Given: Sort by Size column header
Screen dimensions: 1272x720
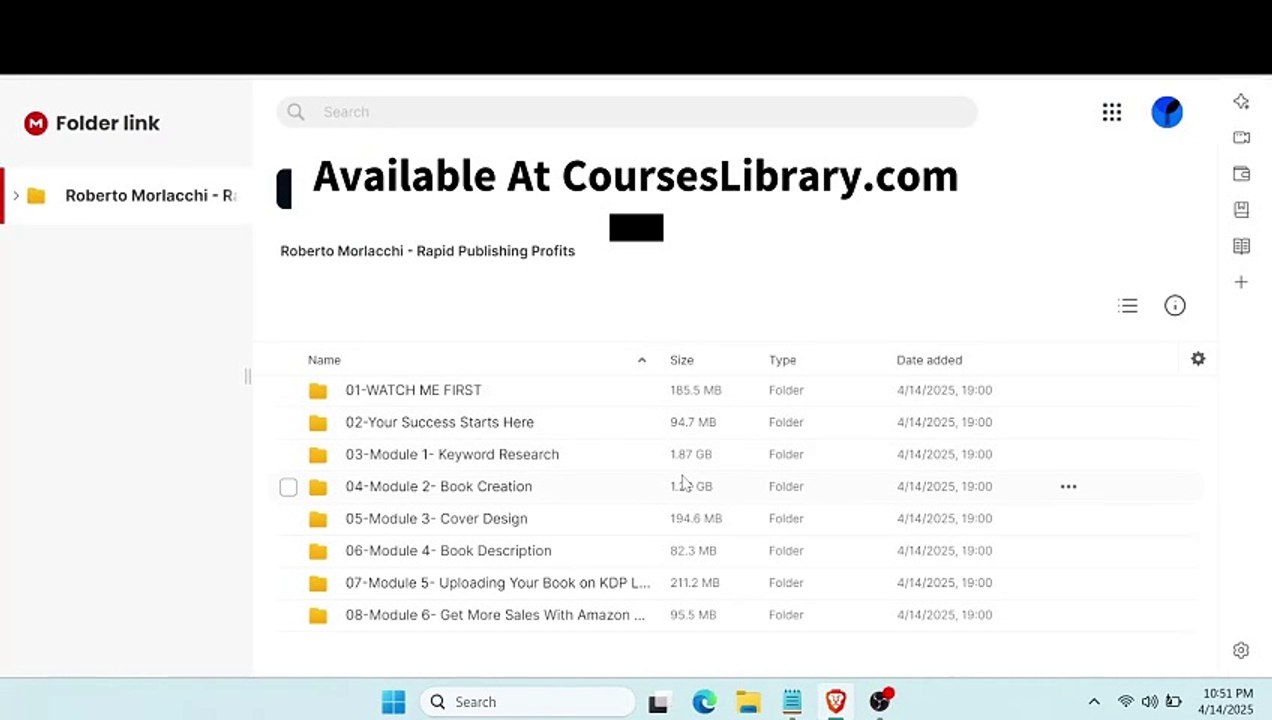Looking at the screenshot, I should pos(682,360).
